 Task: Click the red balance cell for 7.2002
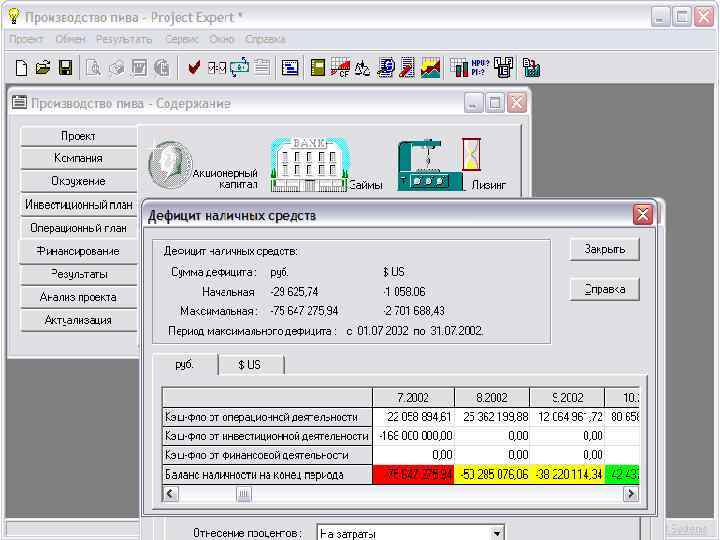(413, 474)
